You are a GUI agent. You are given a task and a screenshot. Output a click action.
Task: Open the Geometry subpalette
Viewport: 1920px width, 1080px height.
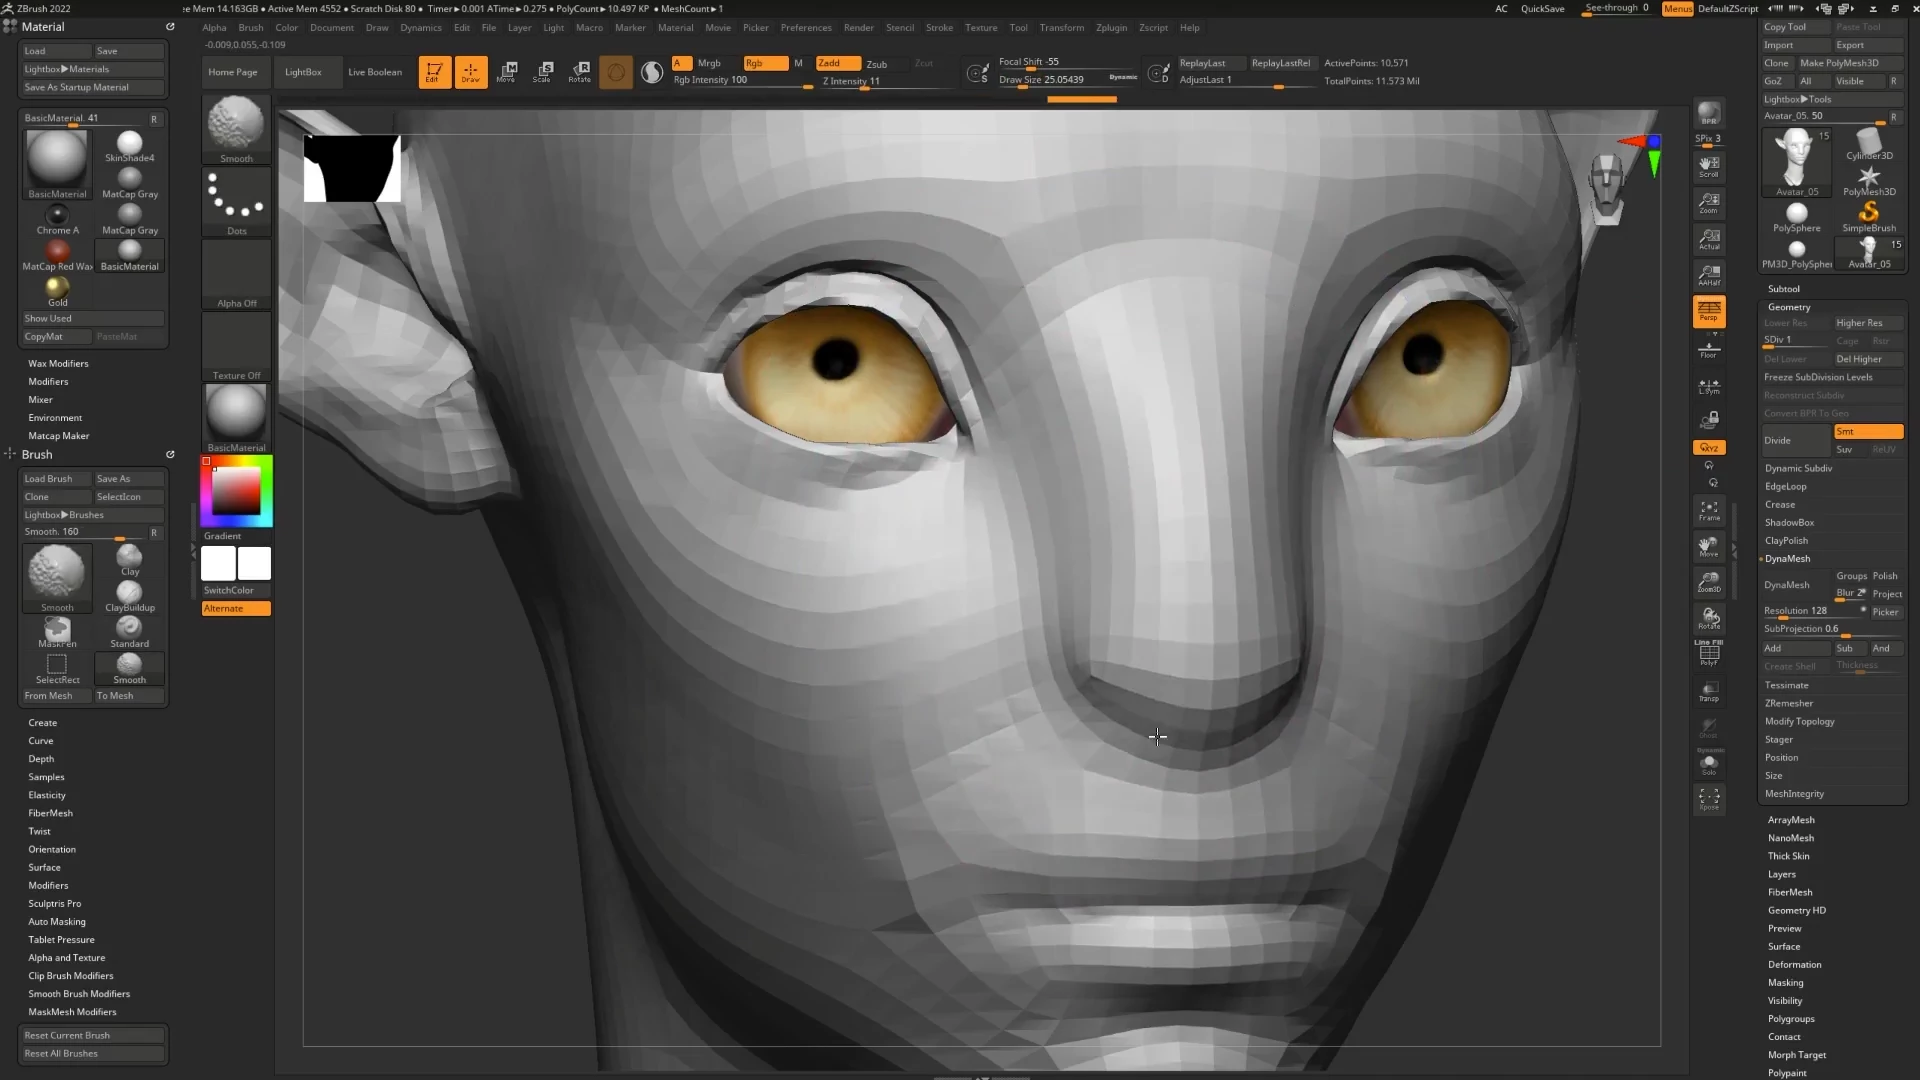1789,307
